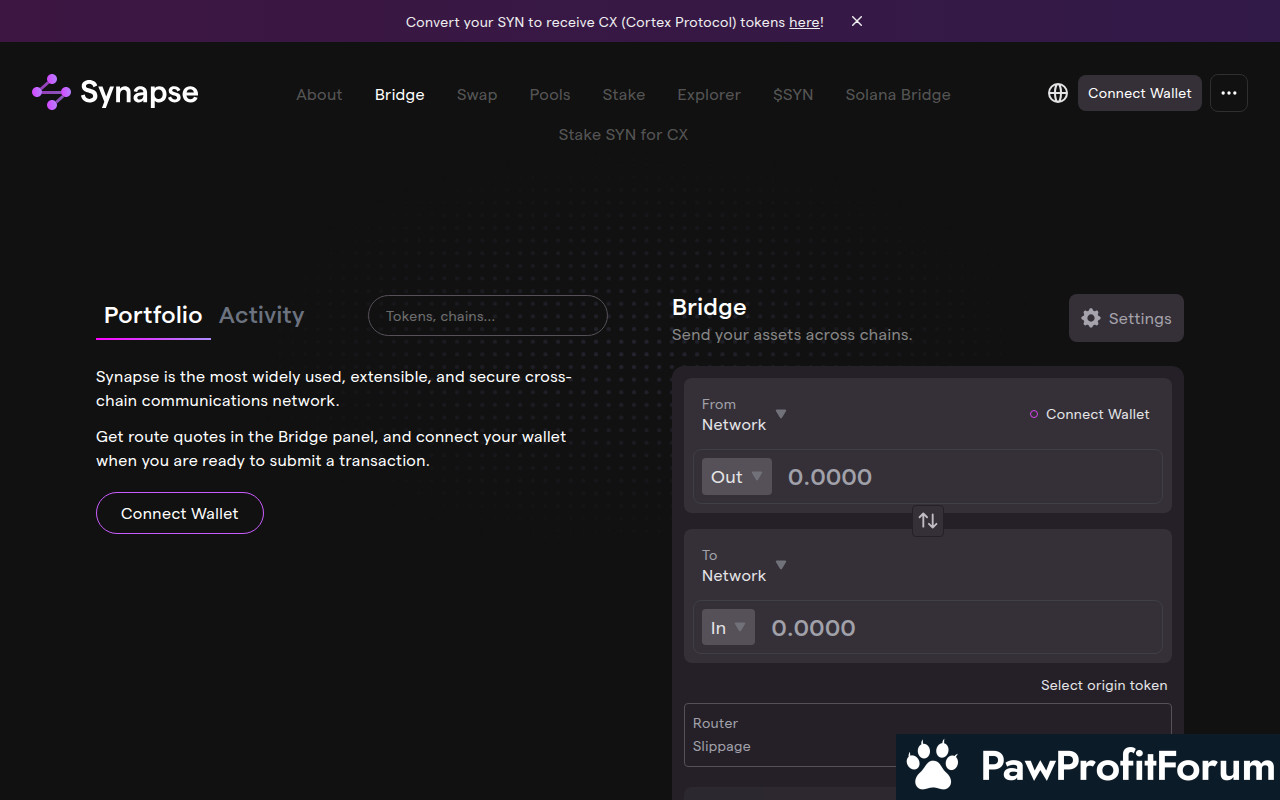1280x800 pixels.
Task: Click the To amount output field
Action: pyautogui.click(x=960, y=628)
